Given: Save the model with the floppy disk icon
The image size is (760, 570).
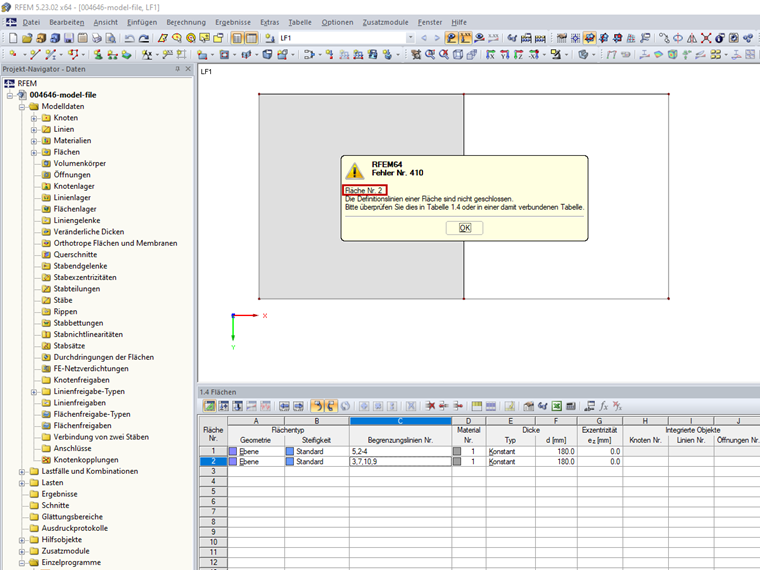Looking at the screenshot, I should click(x=69, y=38).
